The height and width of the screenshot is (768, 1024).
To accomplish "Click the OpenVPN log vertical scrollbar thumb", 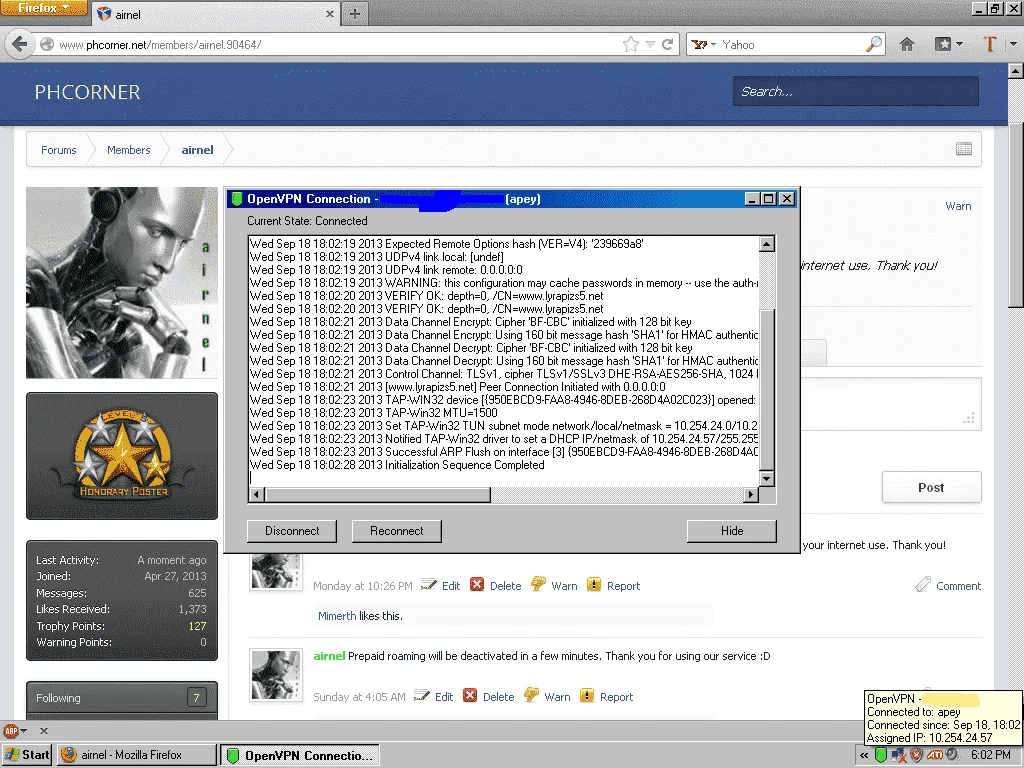I will click(x=767, y=389).
